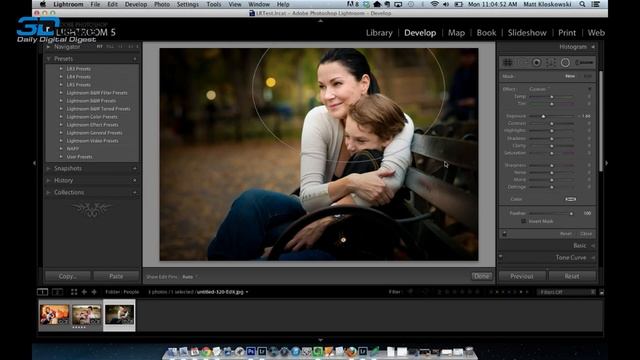
Task: Enable the Invert Mask checkbox
Action: point(524,221)
